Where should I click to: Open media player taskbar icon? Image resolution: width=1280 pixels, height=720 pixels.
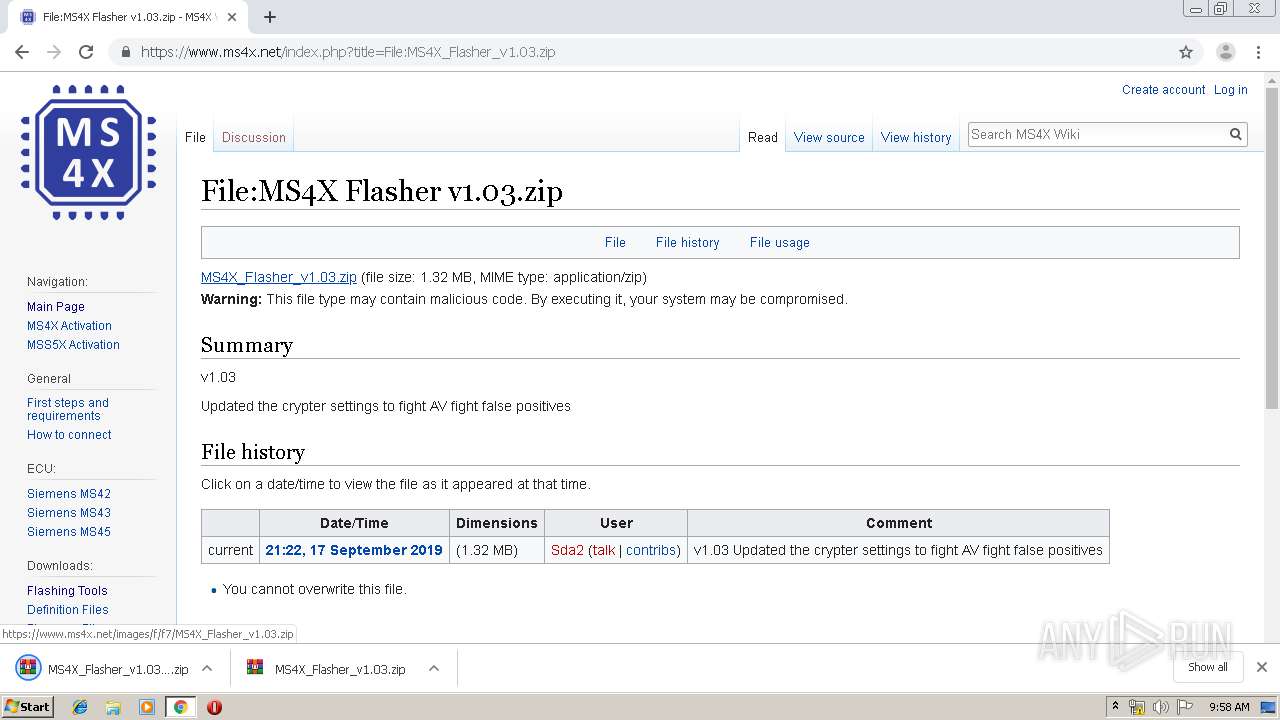point(147,707)
